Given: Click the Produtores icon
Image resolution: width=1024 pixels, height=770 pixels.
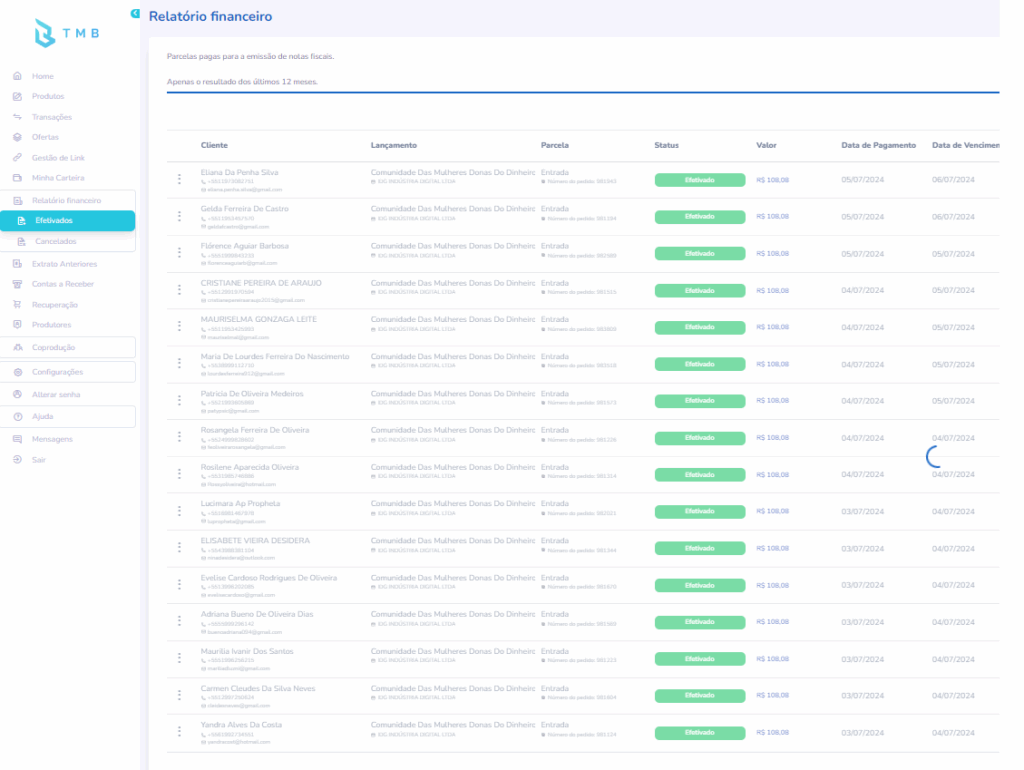Looking at the screenshot, I should 18,325.
